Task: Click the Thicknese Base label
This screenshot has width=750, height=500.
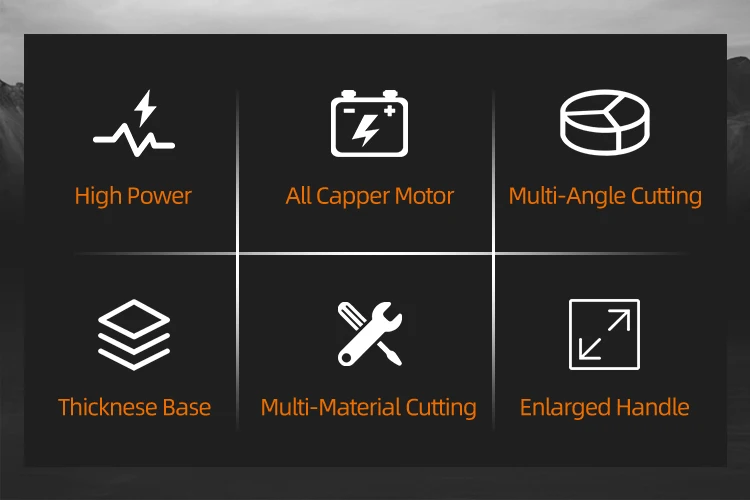Action: coord(134,407)
